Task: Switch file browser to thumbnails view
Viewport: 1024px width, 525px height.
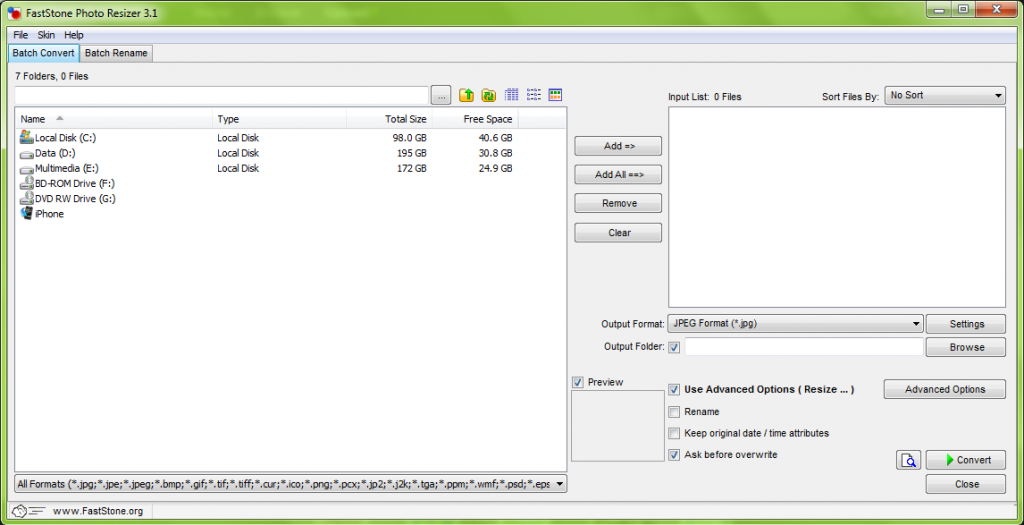Action: (556, 95)
